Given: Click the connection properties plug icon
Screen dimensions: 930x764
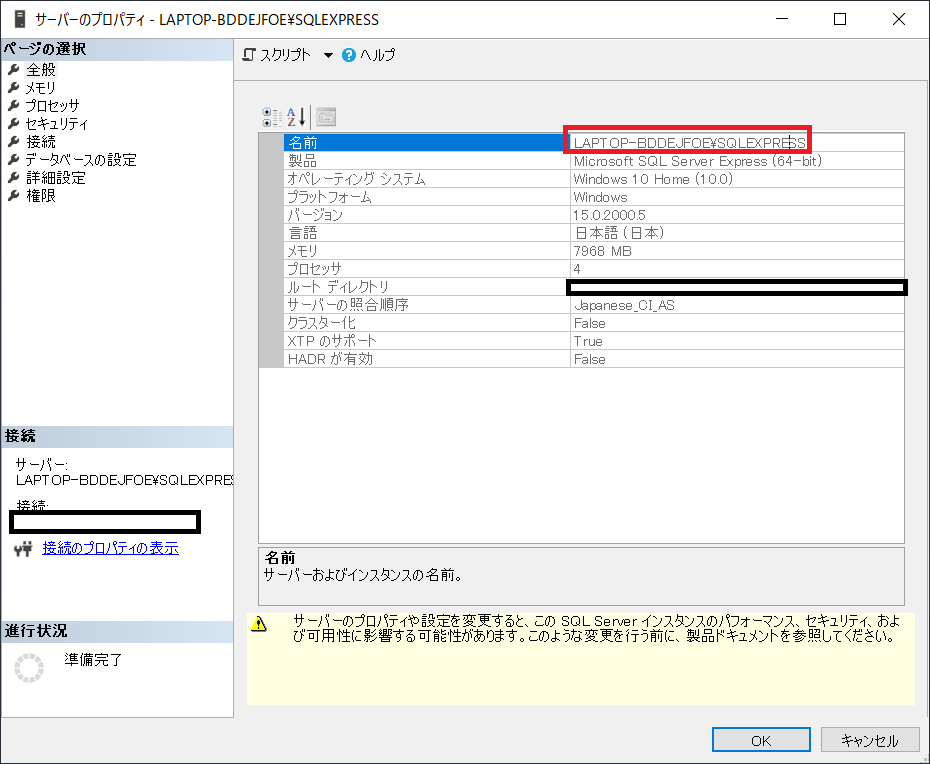Looking at the screenshot, I should [23, 549].
